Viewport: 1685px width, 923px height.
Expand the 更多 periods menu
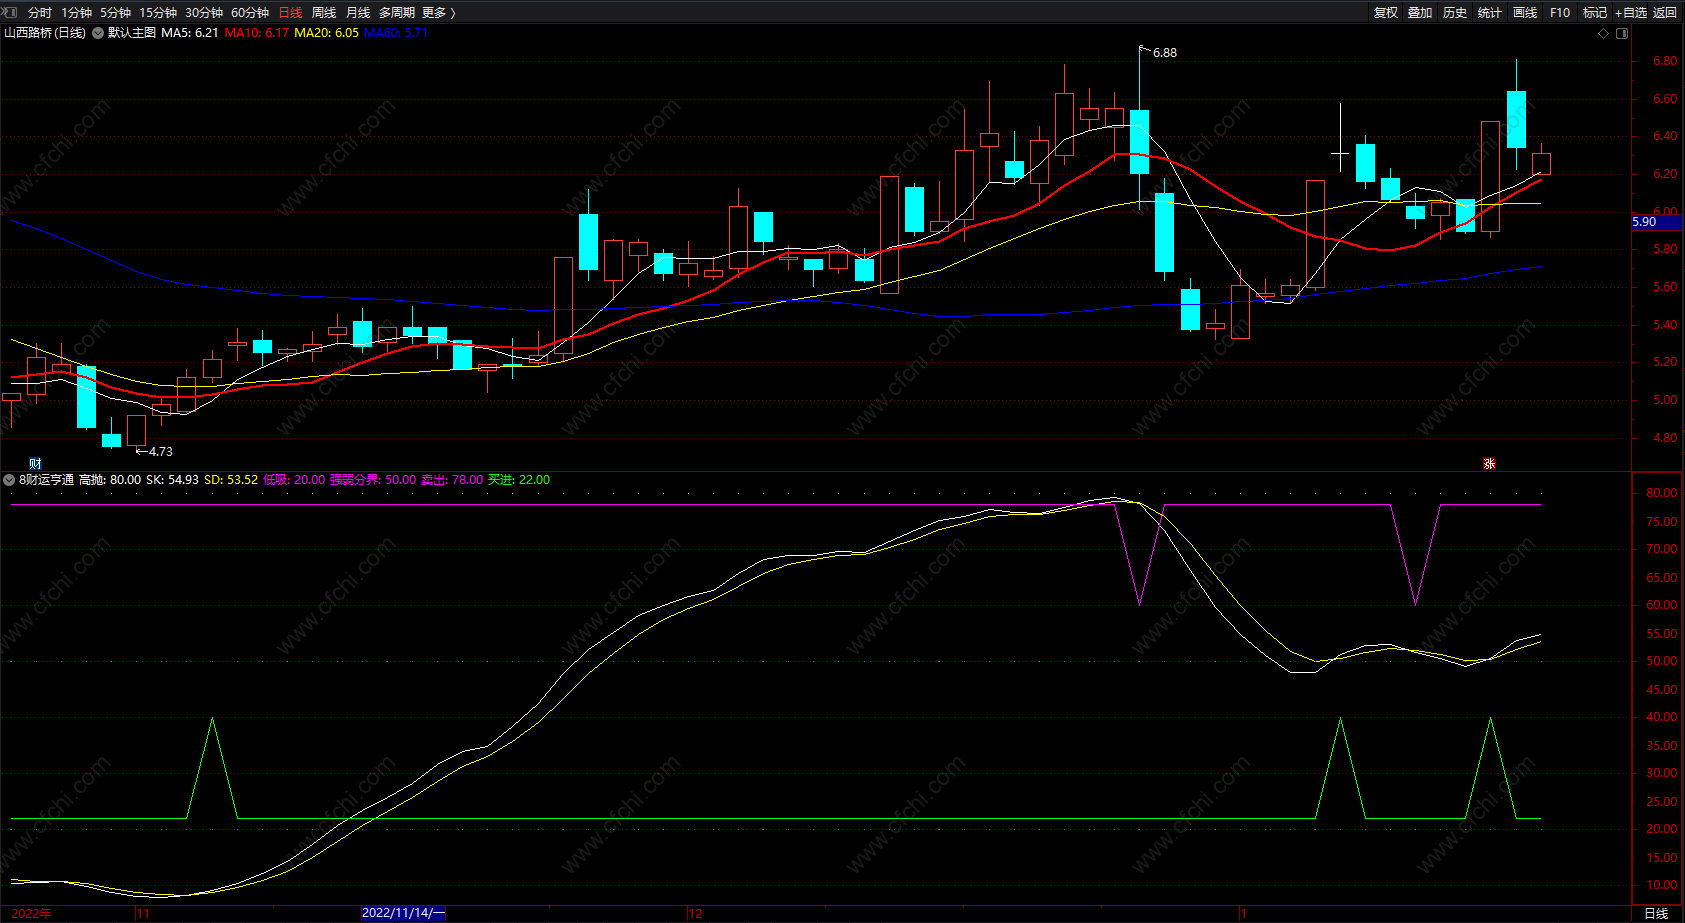pos(439,13)
